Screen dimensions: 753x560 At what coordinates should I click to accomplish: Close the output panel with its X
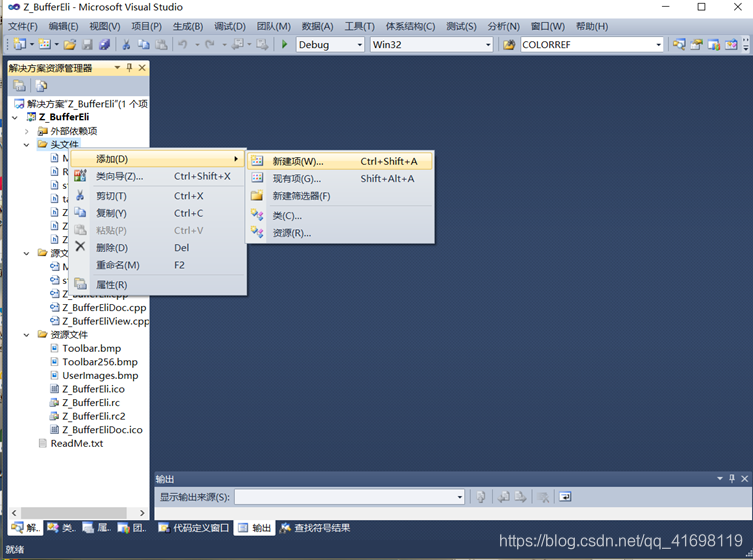744,478
